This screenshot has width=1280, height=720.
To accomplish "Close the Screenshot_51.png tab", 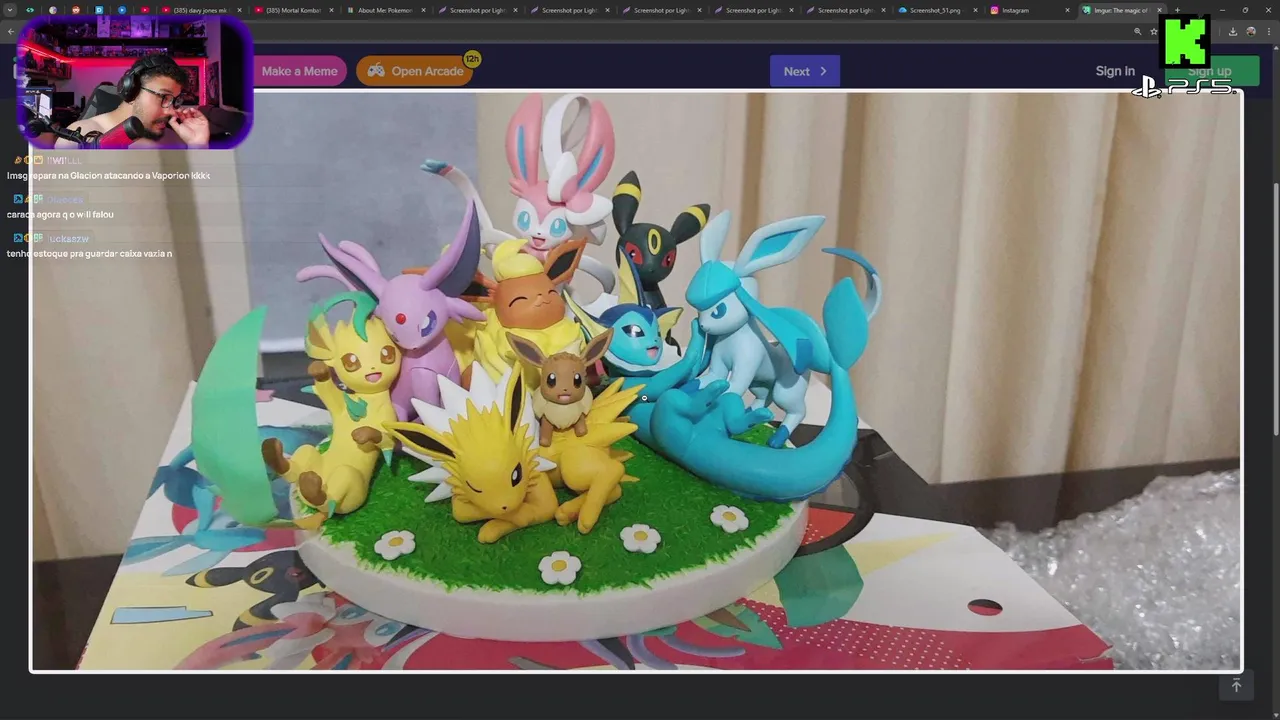I will click(975, 10).
